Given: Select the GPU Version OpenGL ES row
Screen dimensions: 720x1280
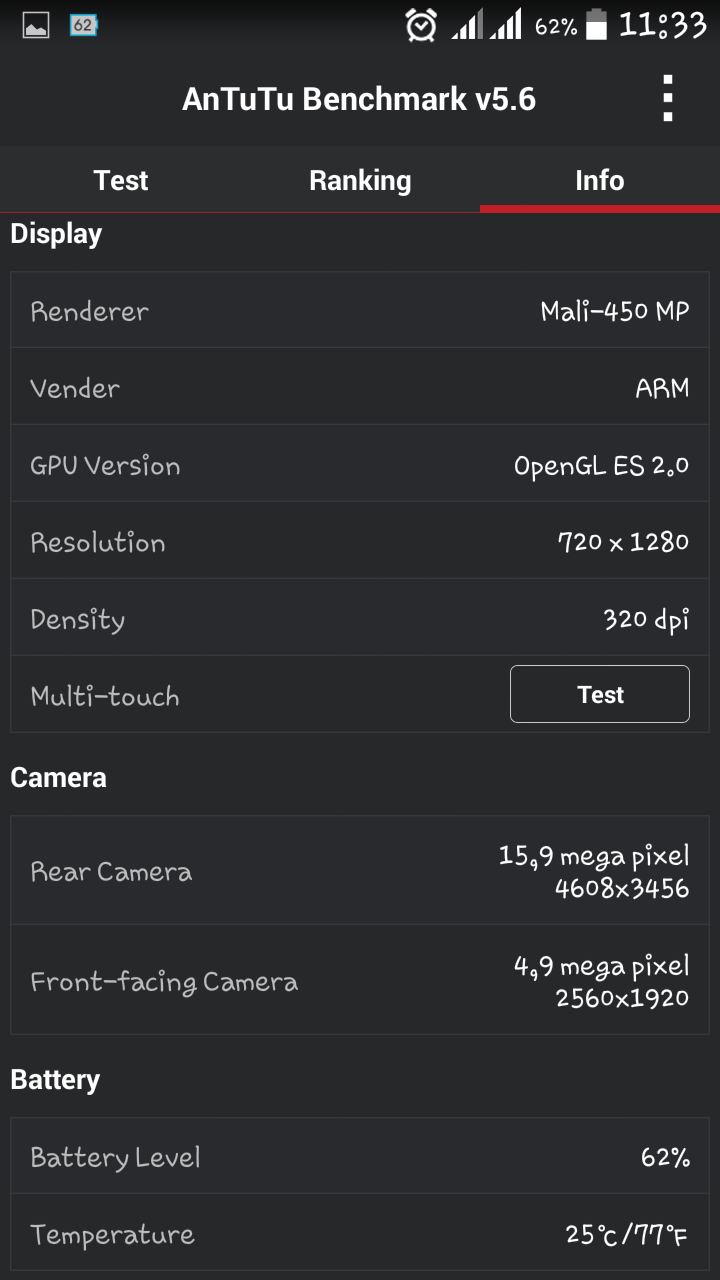Looking at the screenshot, I should coord(360,464).
